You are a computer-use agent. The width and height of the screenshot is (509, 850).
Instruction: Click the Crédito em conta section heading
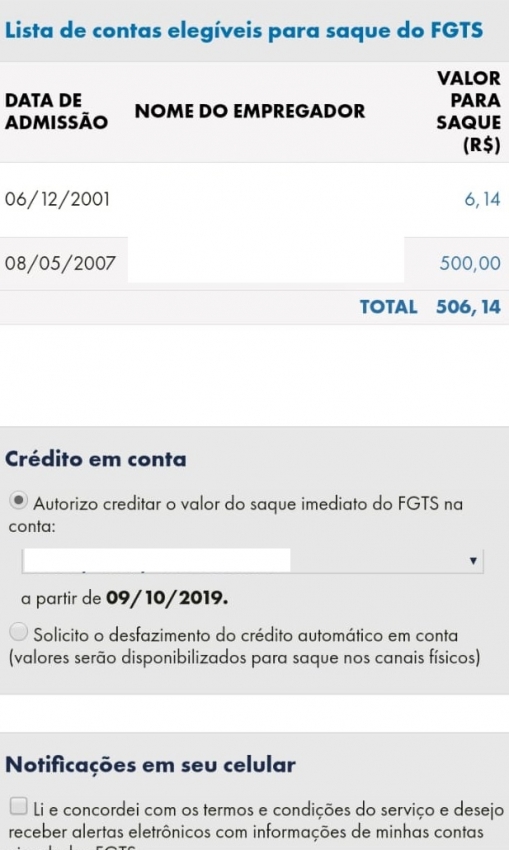[x=95, y=459]
